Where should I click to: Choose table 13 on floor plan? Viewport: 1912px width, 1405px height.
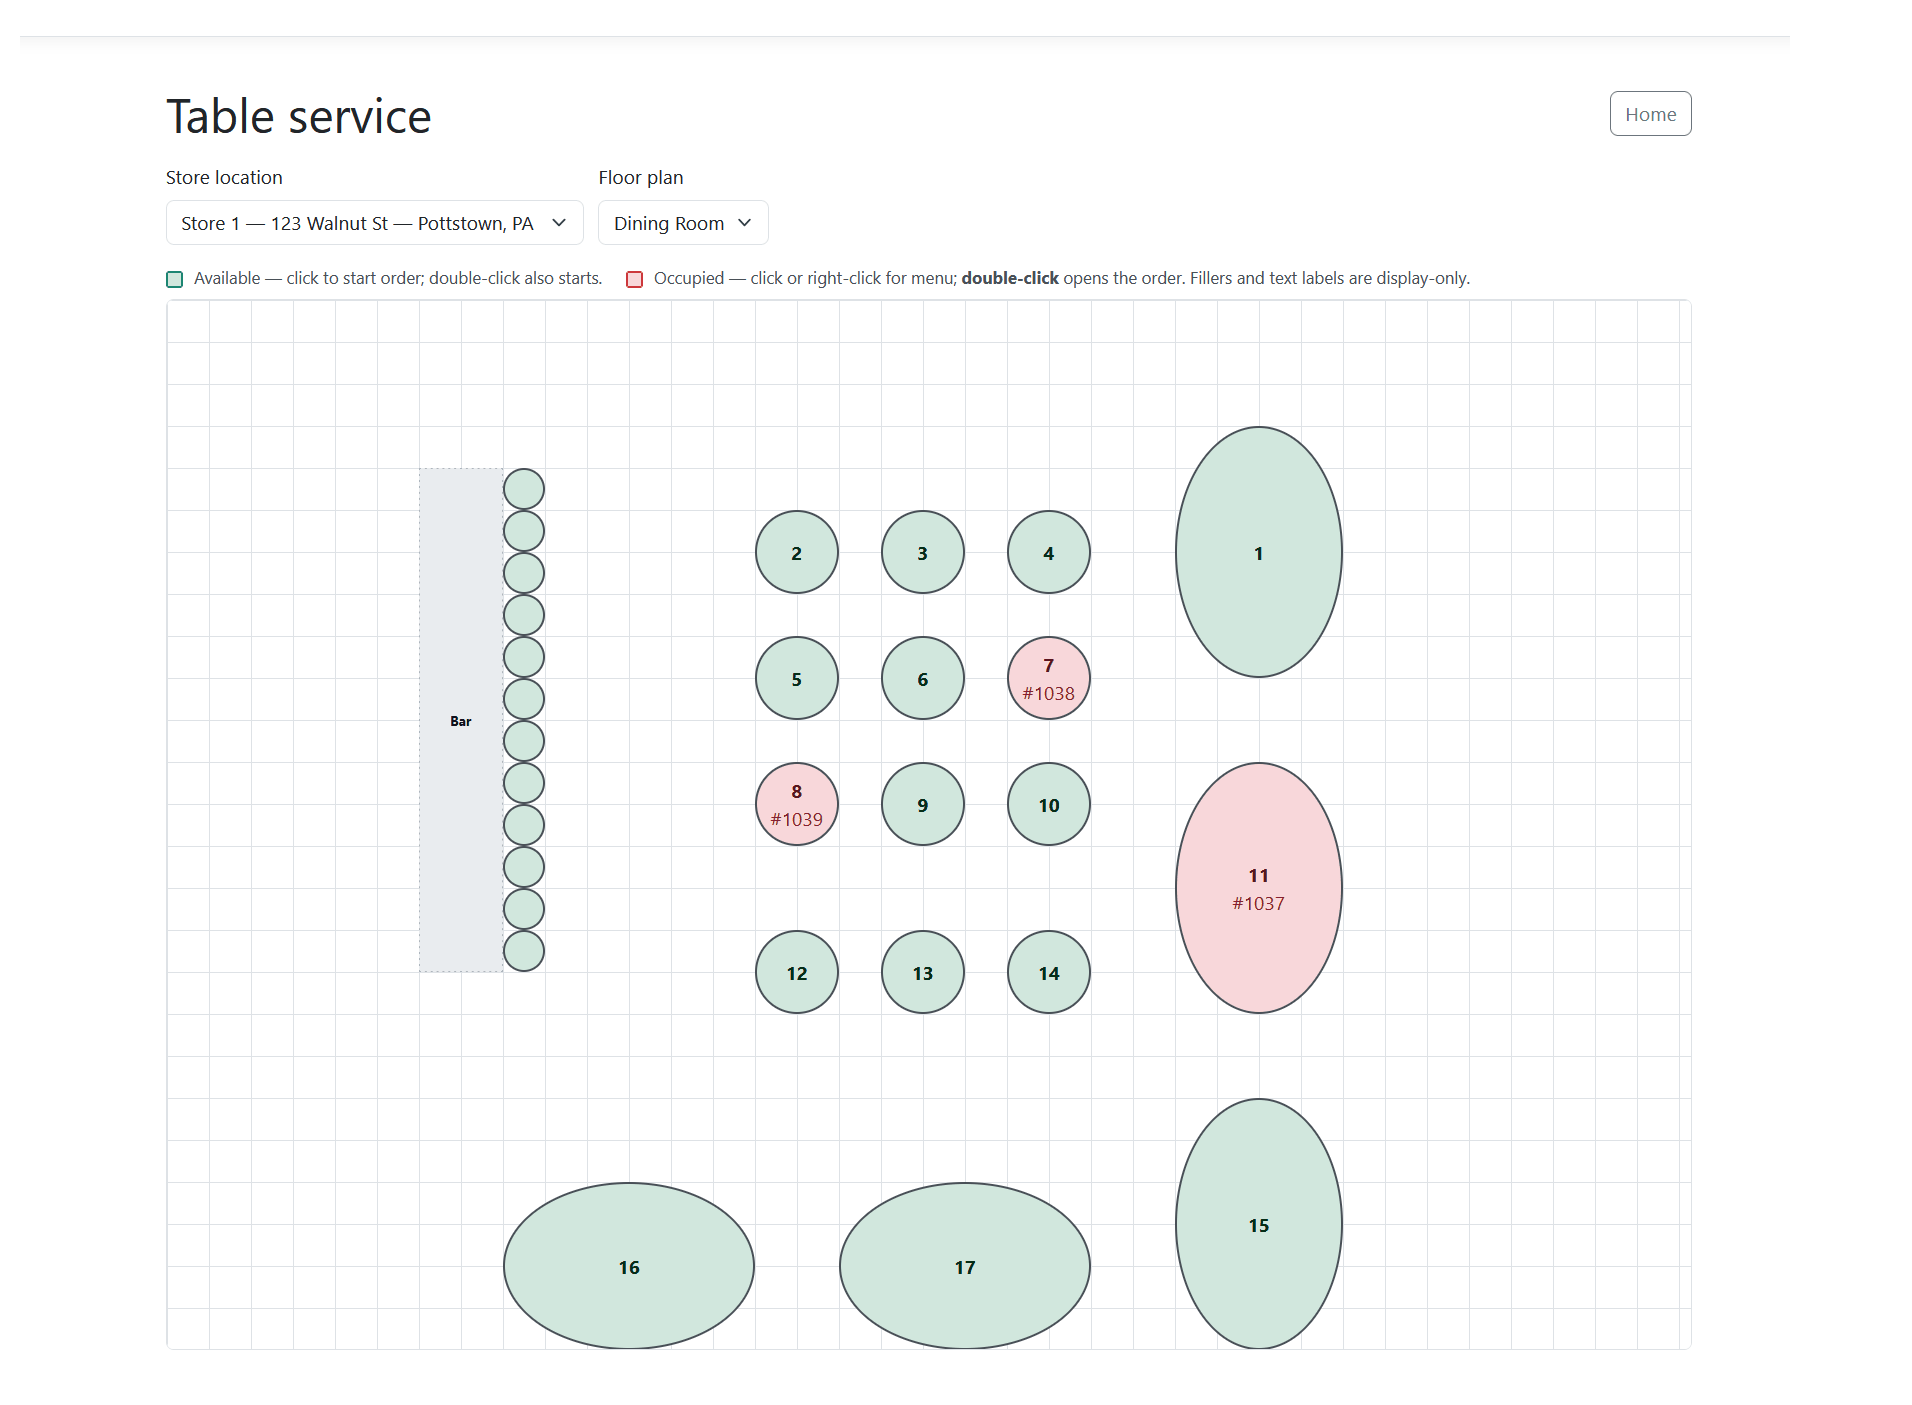point(922,972)
